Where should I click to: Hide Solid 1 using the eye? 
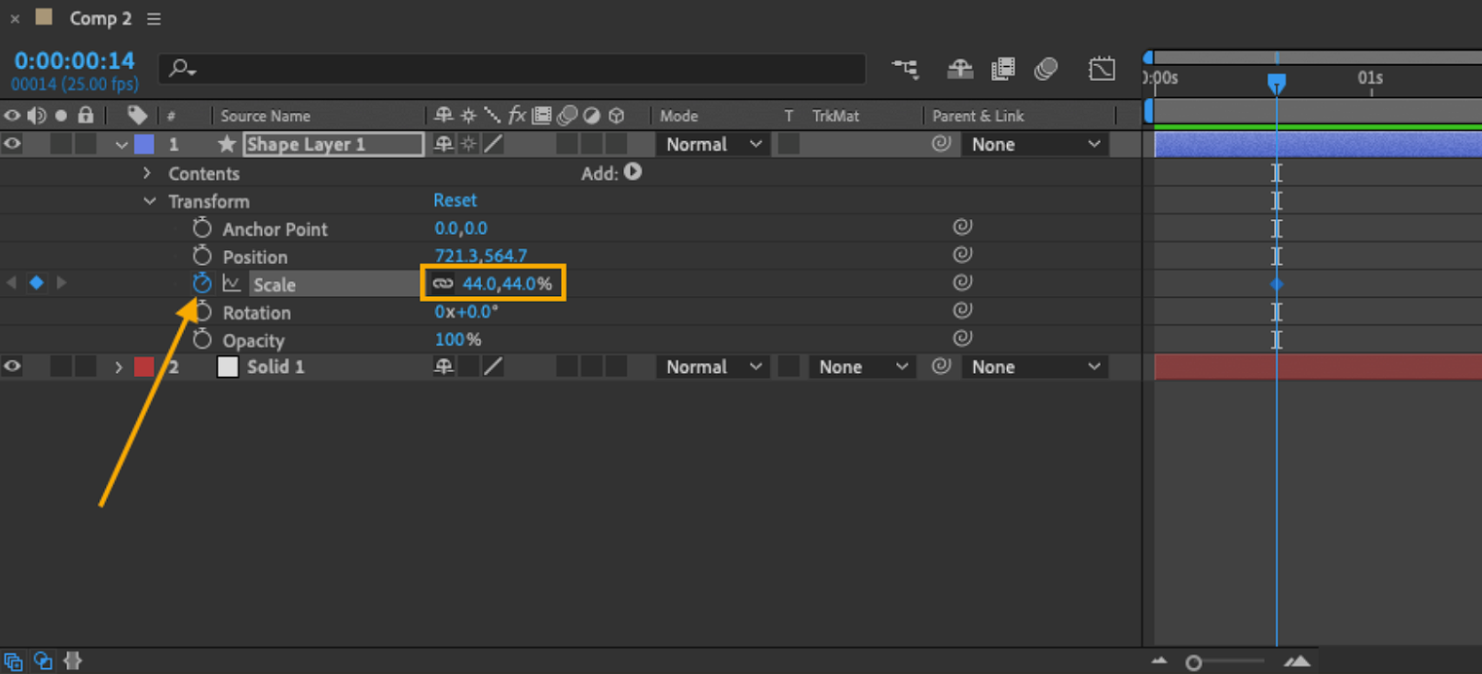[12, 367]
